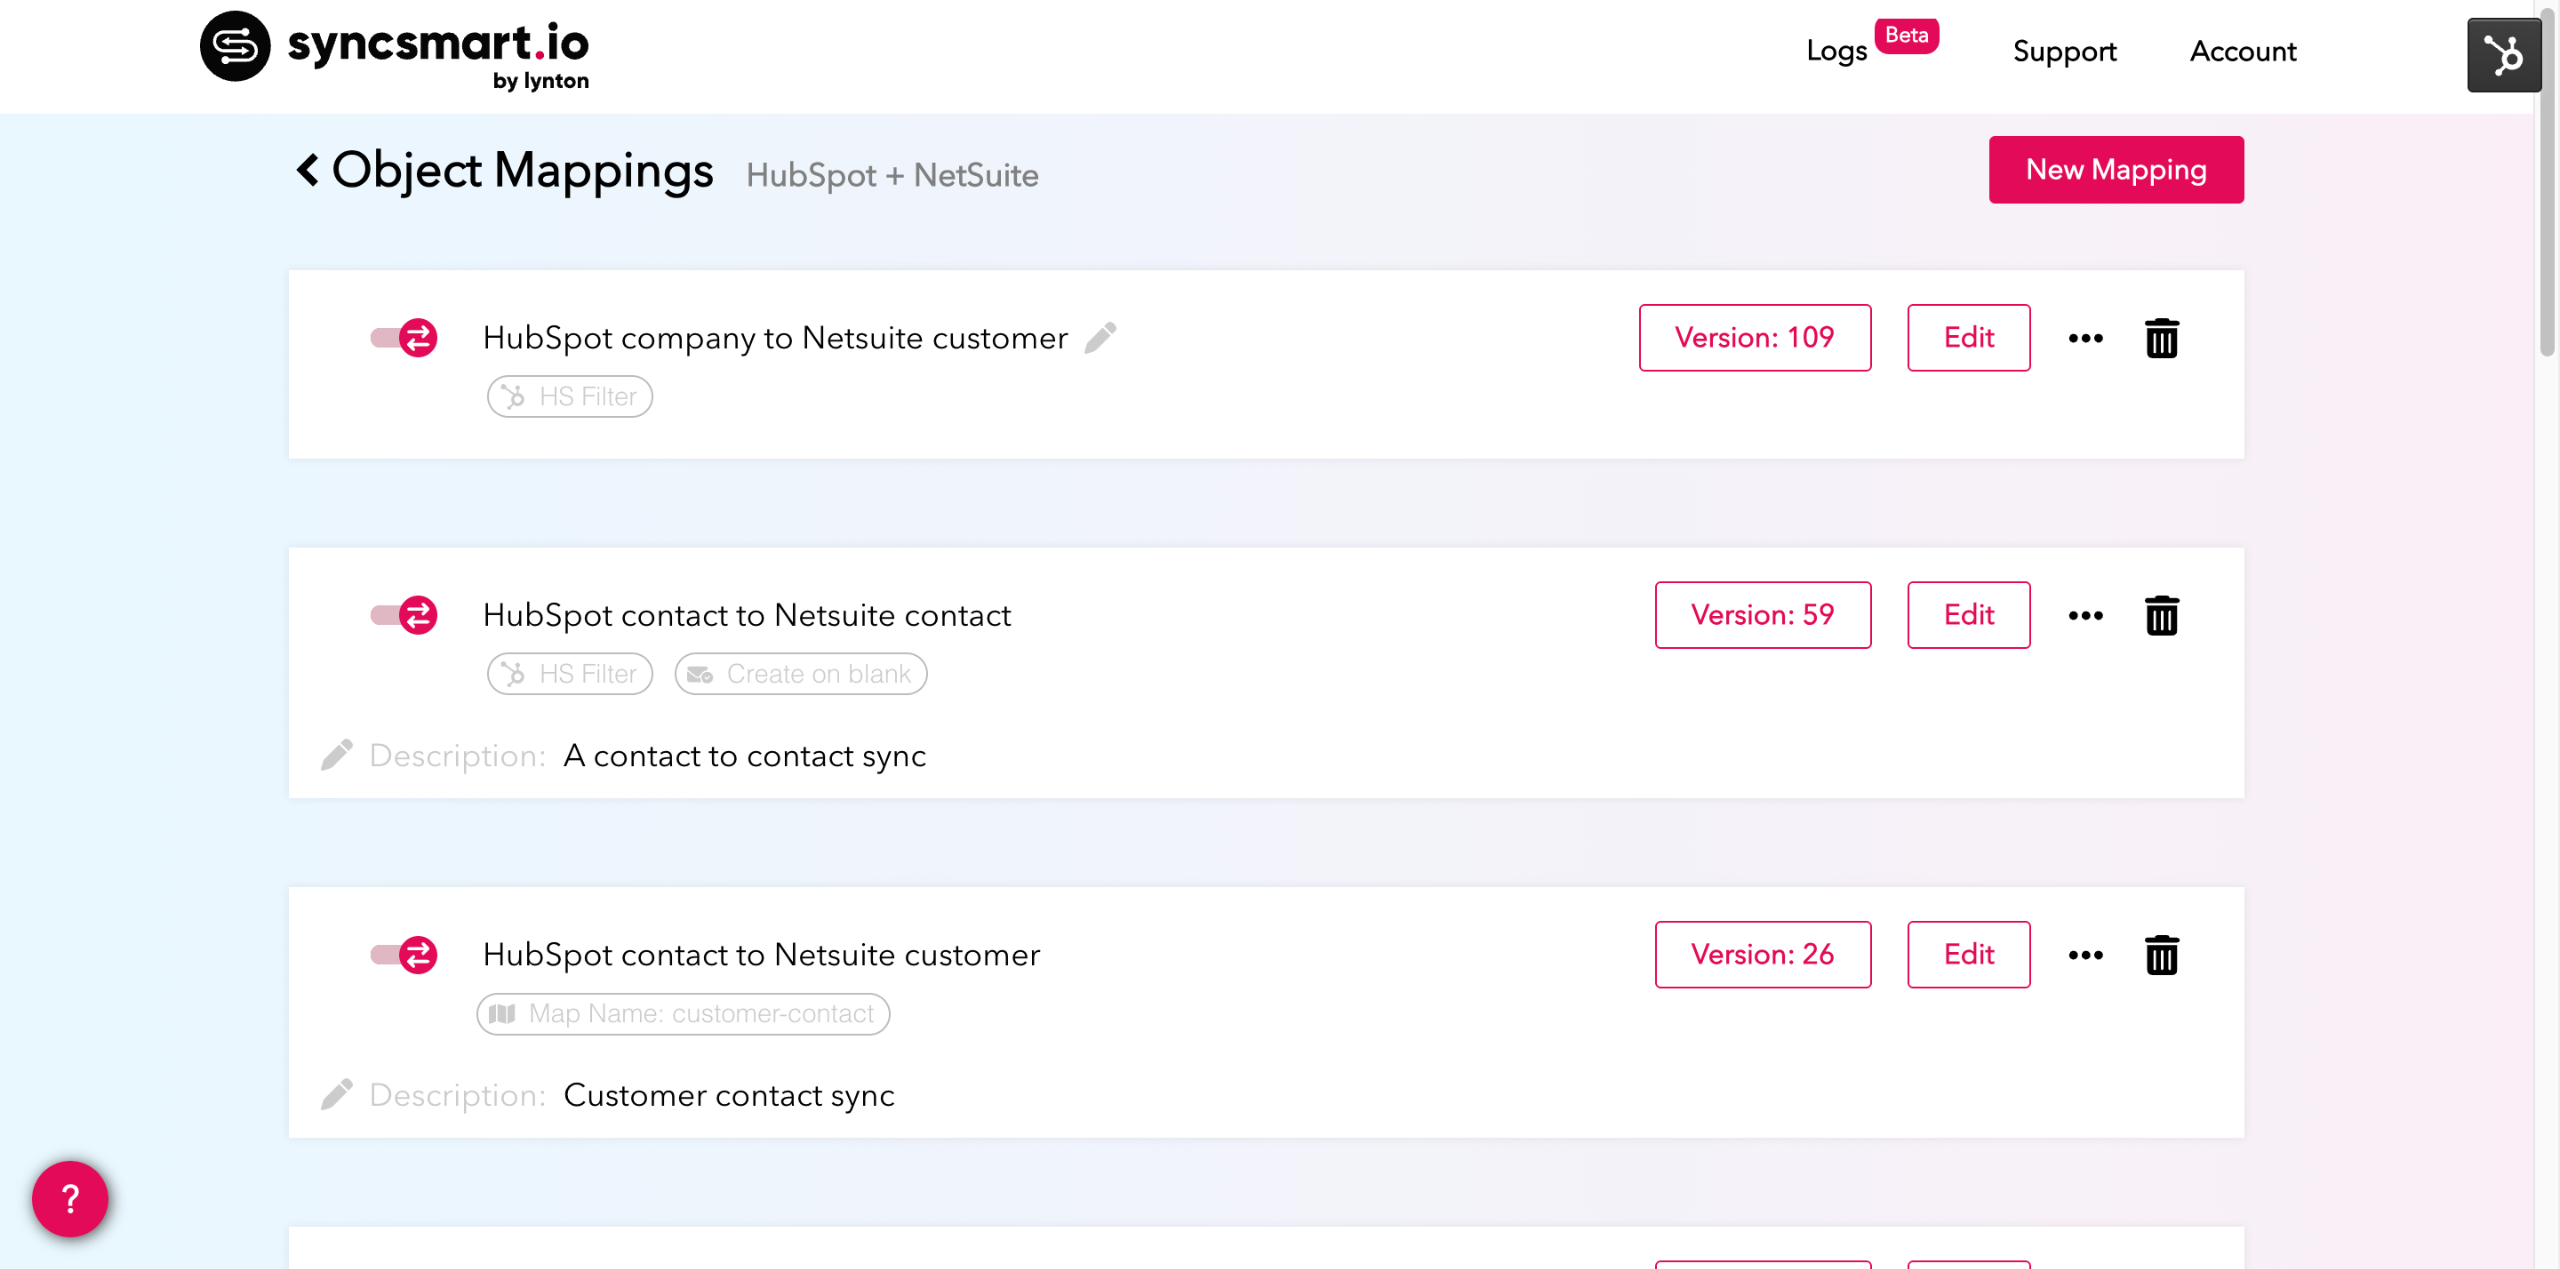The image size is (2560, 1269).
Task: Toggle the HubSpot contact to Netsuite contact sync
Action: (x=404, y=615)
